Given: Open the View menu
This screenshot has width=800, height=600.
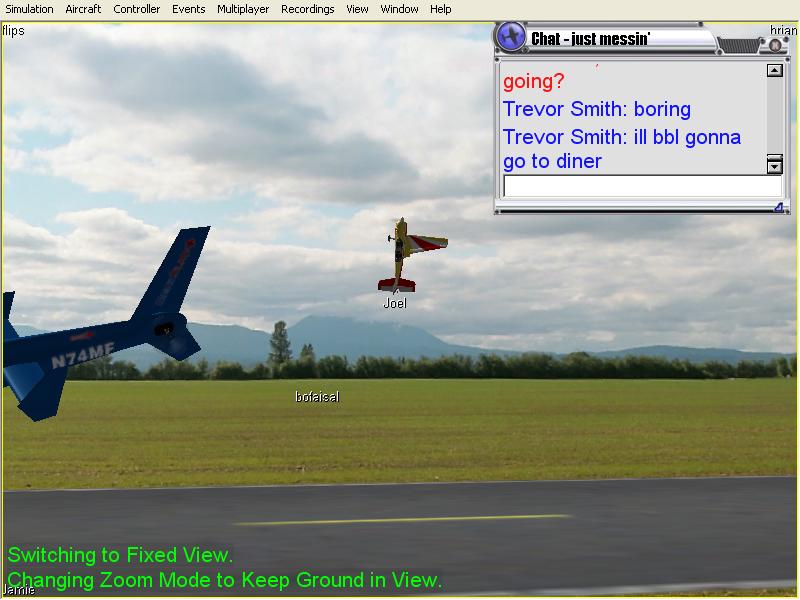Looking at the screenshot, I should pyautogui.click(x=357, y=9).
